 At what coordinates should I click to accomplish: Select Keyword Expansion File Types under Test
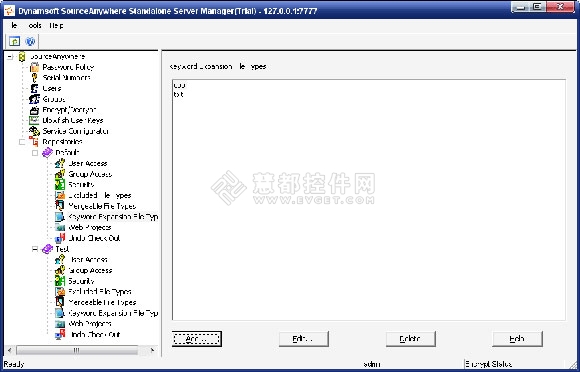point(113,313)
